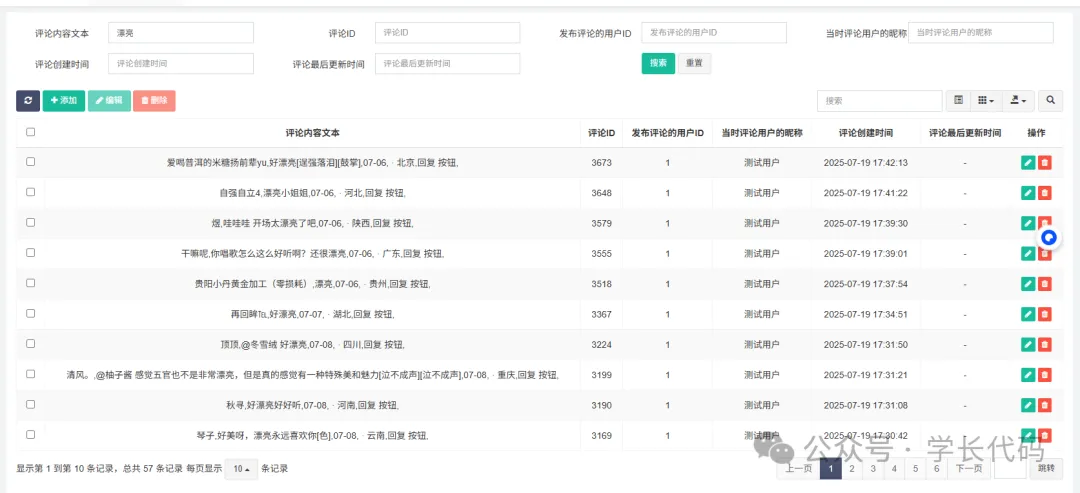Viewport: 1080px width, 493px height.
Task: Click the red delete icon for row 3673
Action: tap(1044, 162)
